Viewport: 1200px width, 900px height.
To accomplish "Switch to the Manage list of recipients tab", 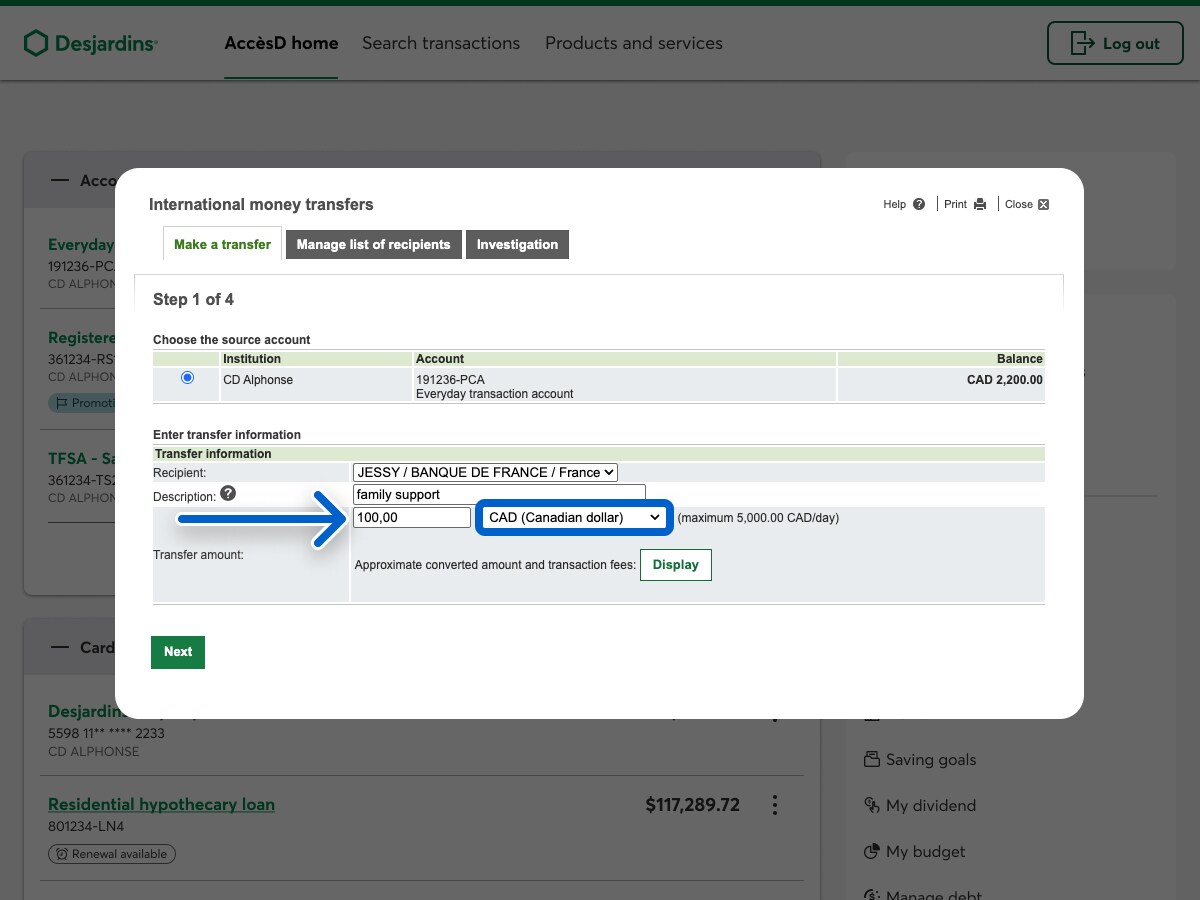I will tap(373, 245).
